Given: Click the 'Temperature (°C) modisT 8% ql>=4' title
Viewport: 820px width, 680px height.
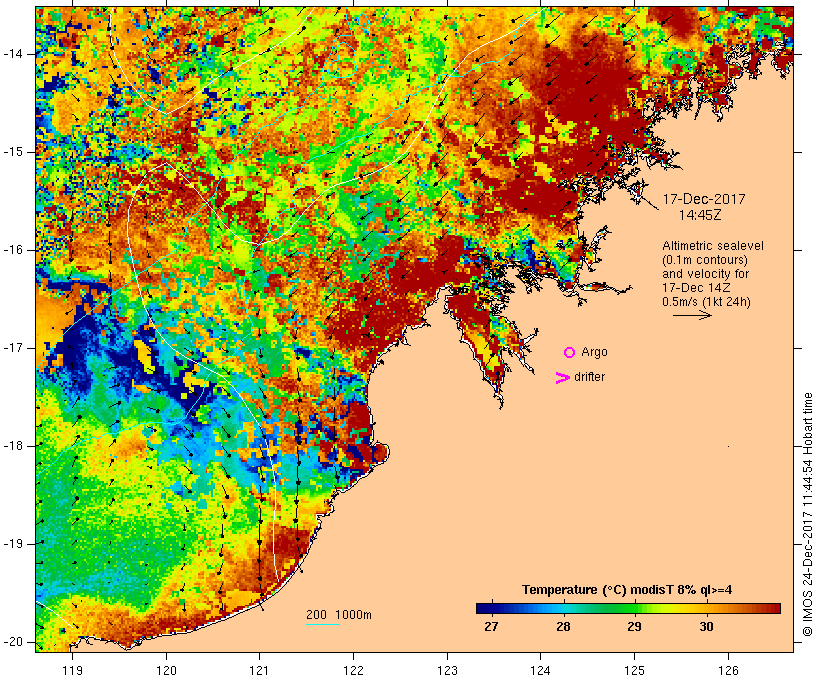Looking at the screenshot, I should click(627, 590).
